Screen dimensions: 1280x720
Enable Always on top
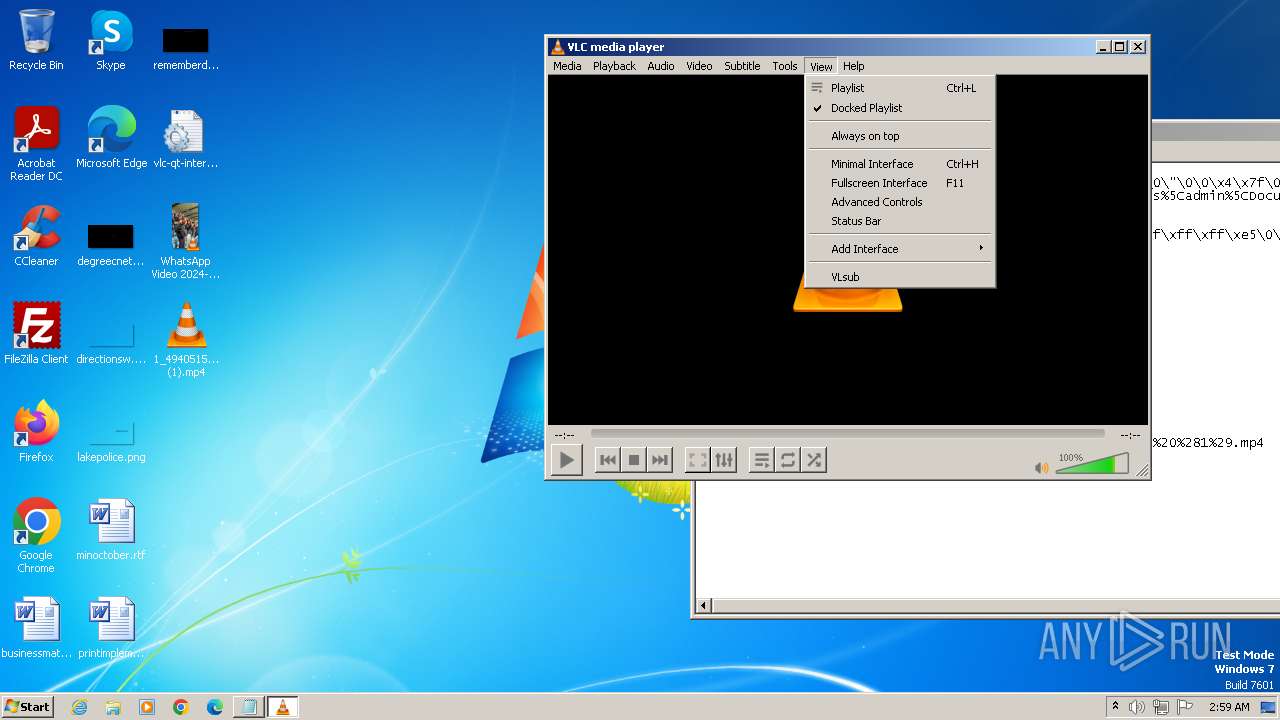click(x=900, y=136)
